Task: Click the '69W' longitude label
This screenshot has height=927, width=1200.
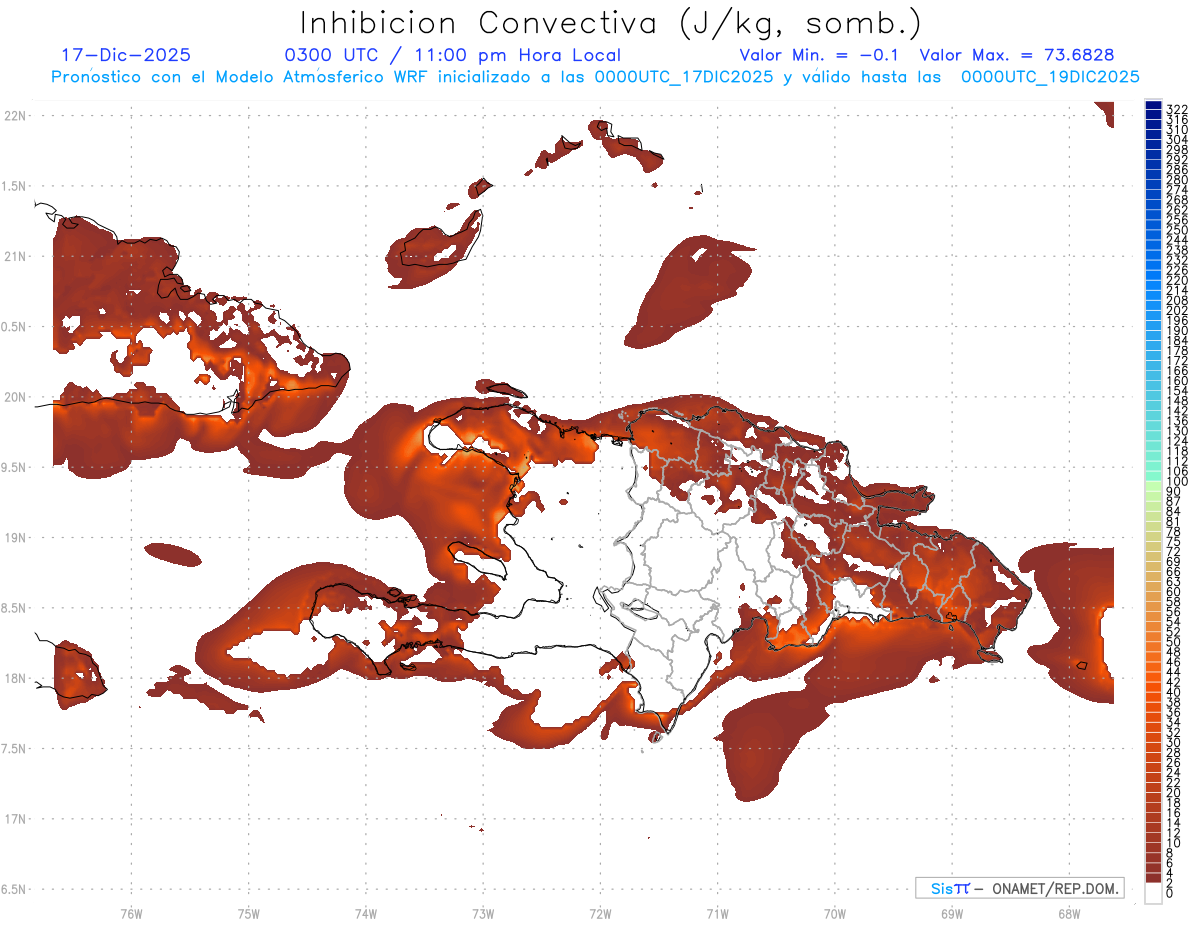Action: (x=951, y=913)
